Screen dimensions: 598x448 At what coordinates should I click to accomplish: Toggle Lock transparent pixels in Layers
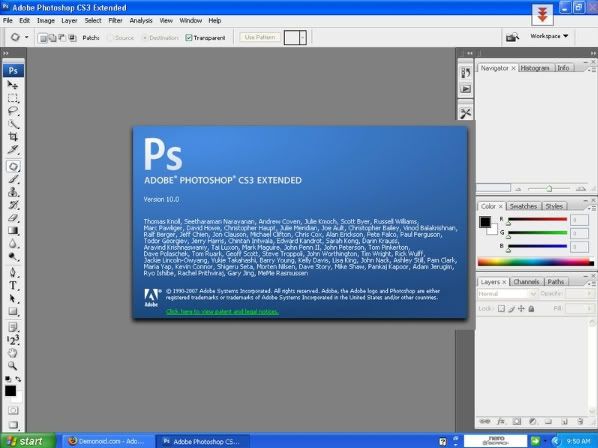coord(502,308)
